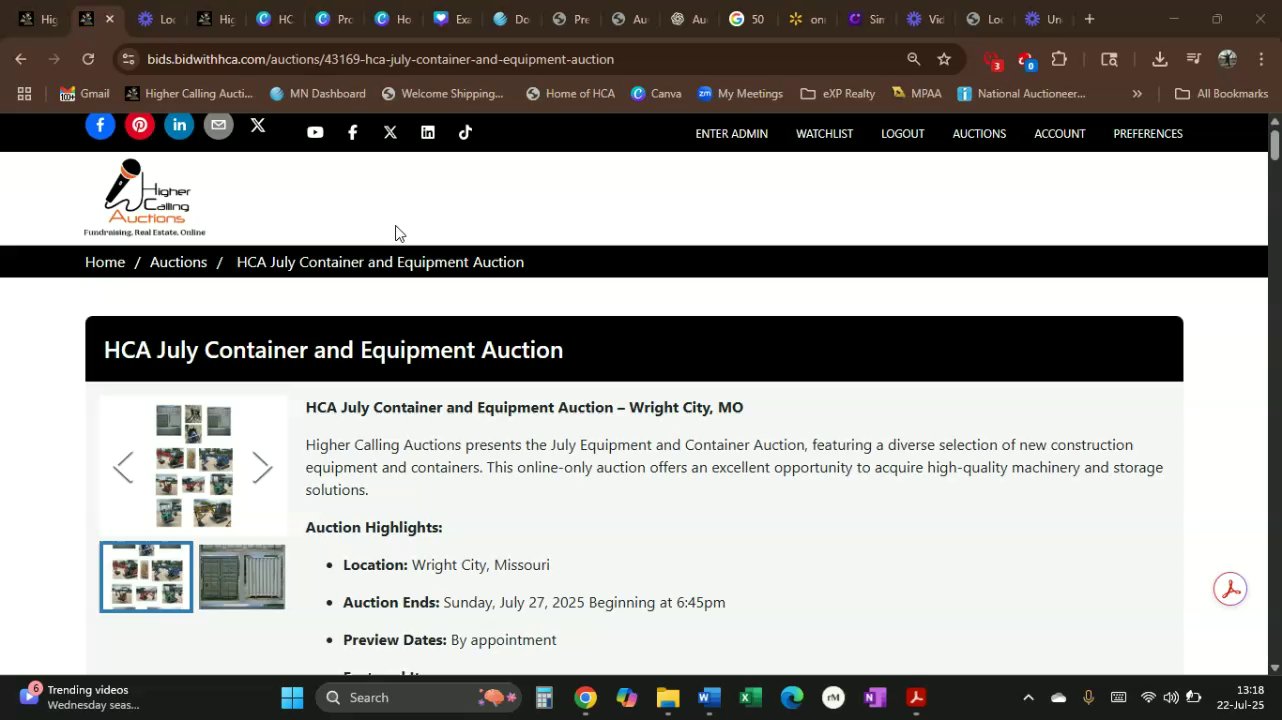Viewport: 1282px width, 720px height.
Task: View site information icon in address bar
Action: [x=128, y=59]
